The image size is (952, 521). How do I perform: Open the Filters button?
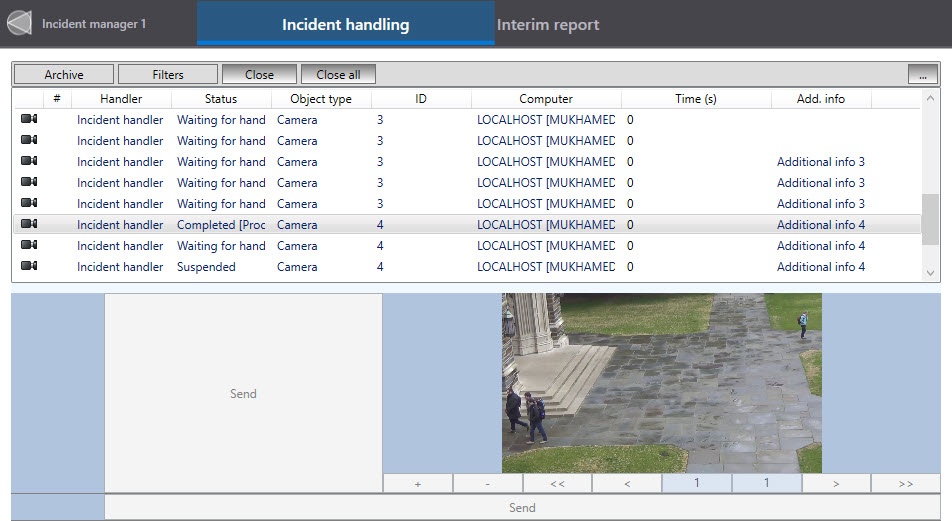[168, 74]
